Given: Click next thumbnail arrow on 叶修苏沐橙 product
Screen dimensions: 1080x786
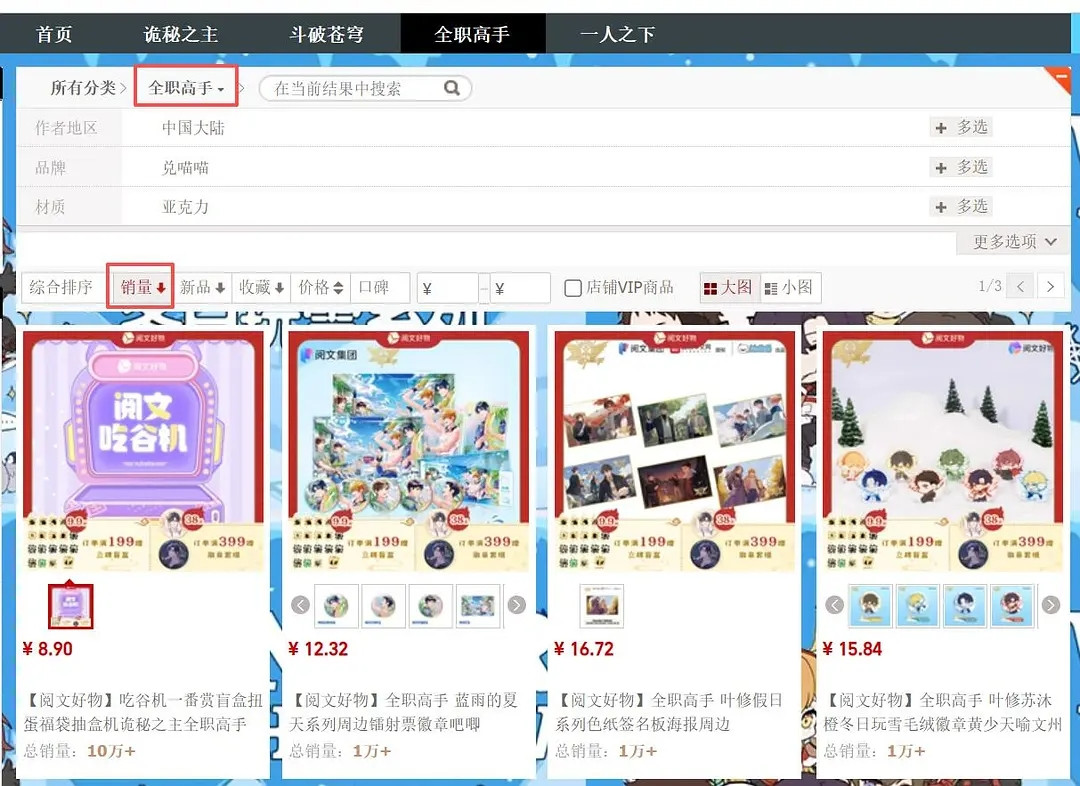Looking at the screenshot, I should tap(1050, 605).
